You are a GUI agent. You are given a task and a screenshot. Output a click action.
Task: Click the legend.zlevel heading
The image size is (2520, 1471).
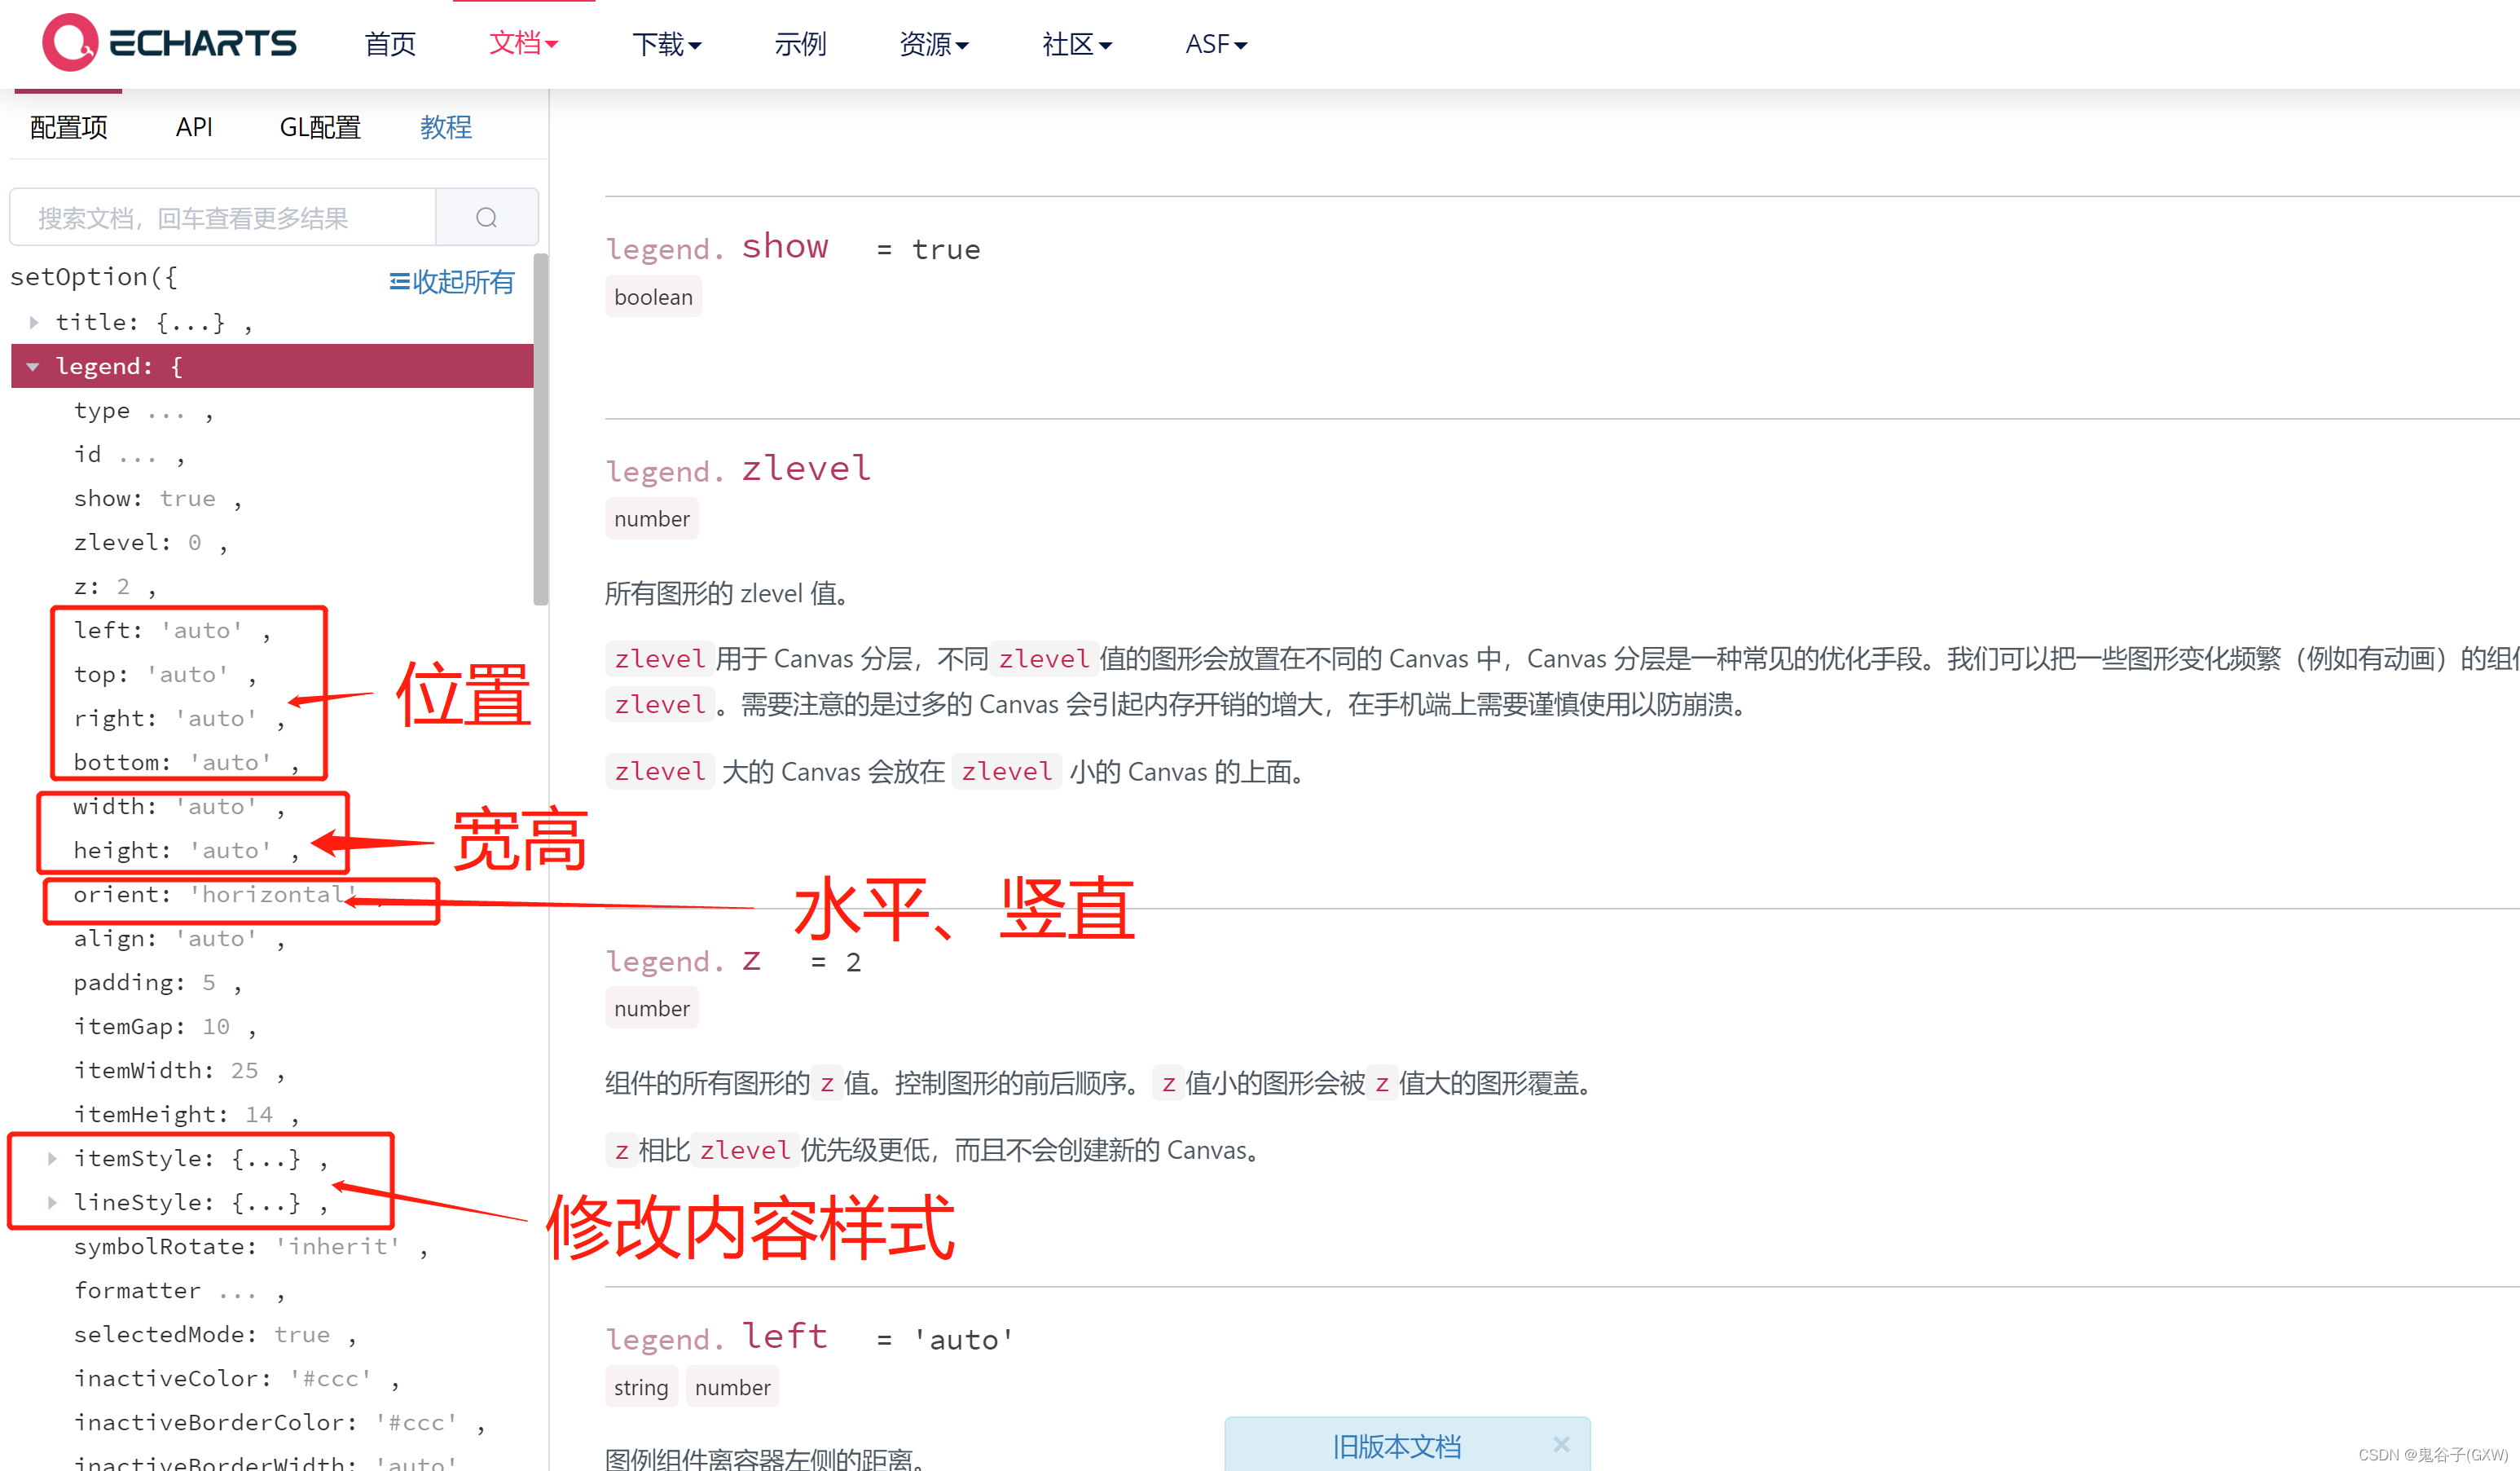click(x=739, y=469)
